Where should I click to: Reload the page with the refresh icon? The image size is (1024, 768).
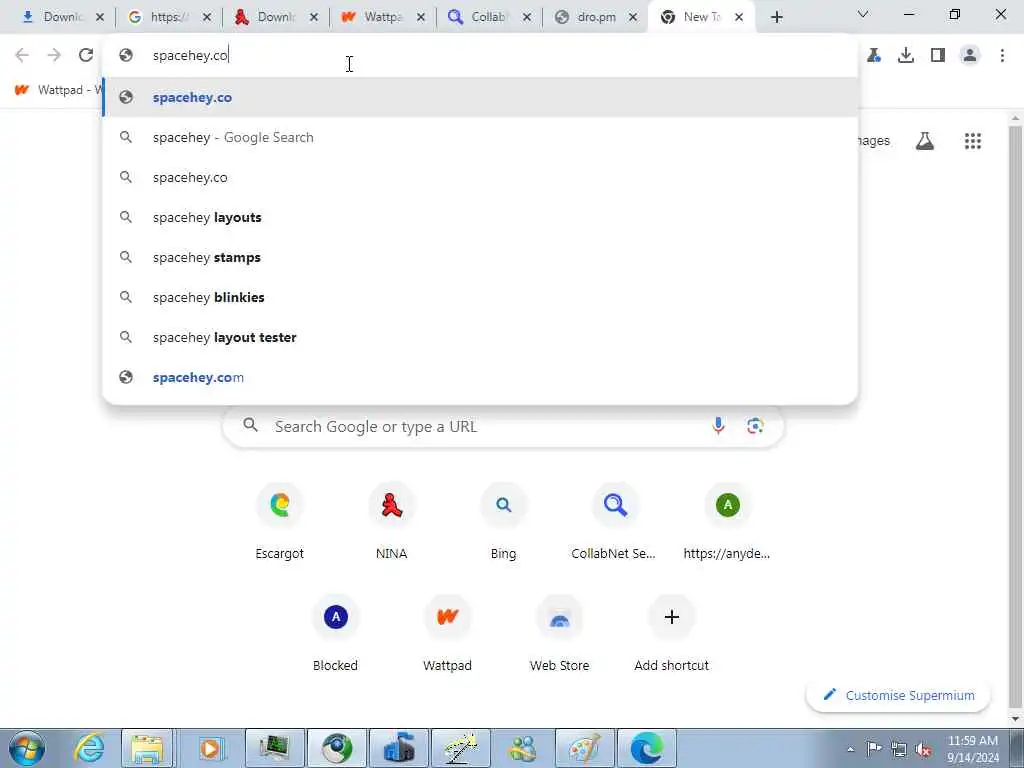[x=86, y=56]
